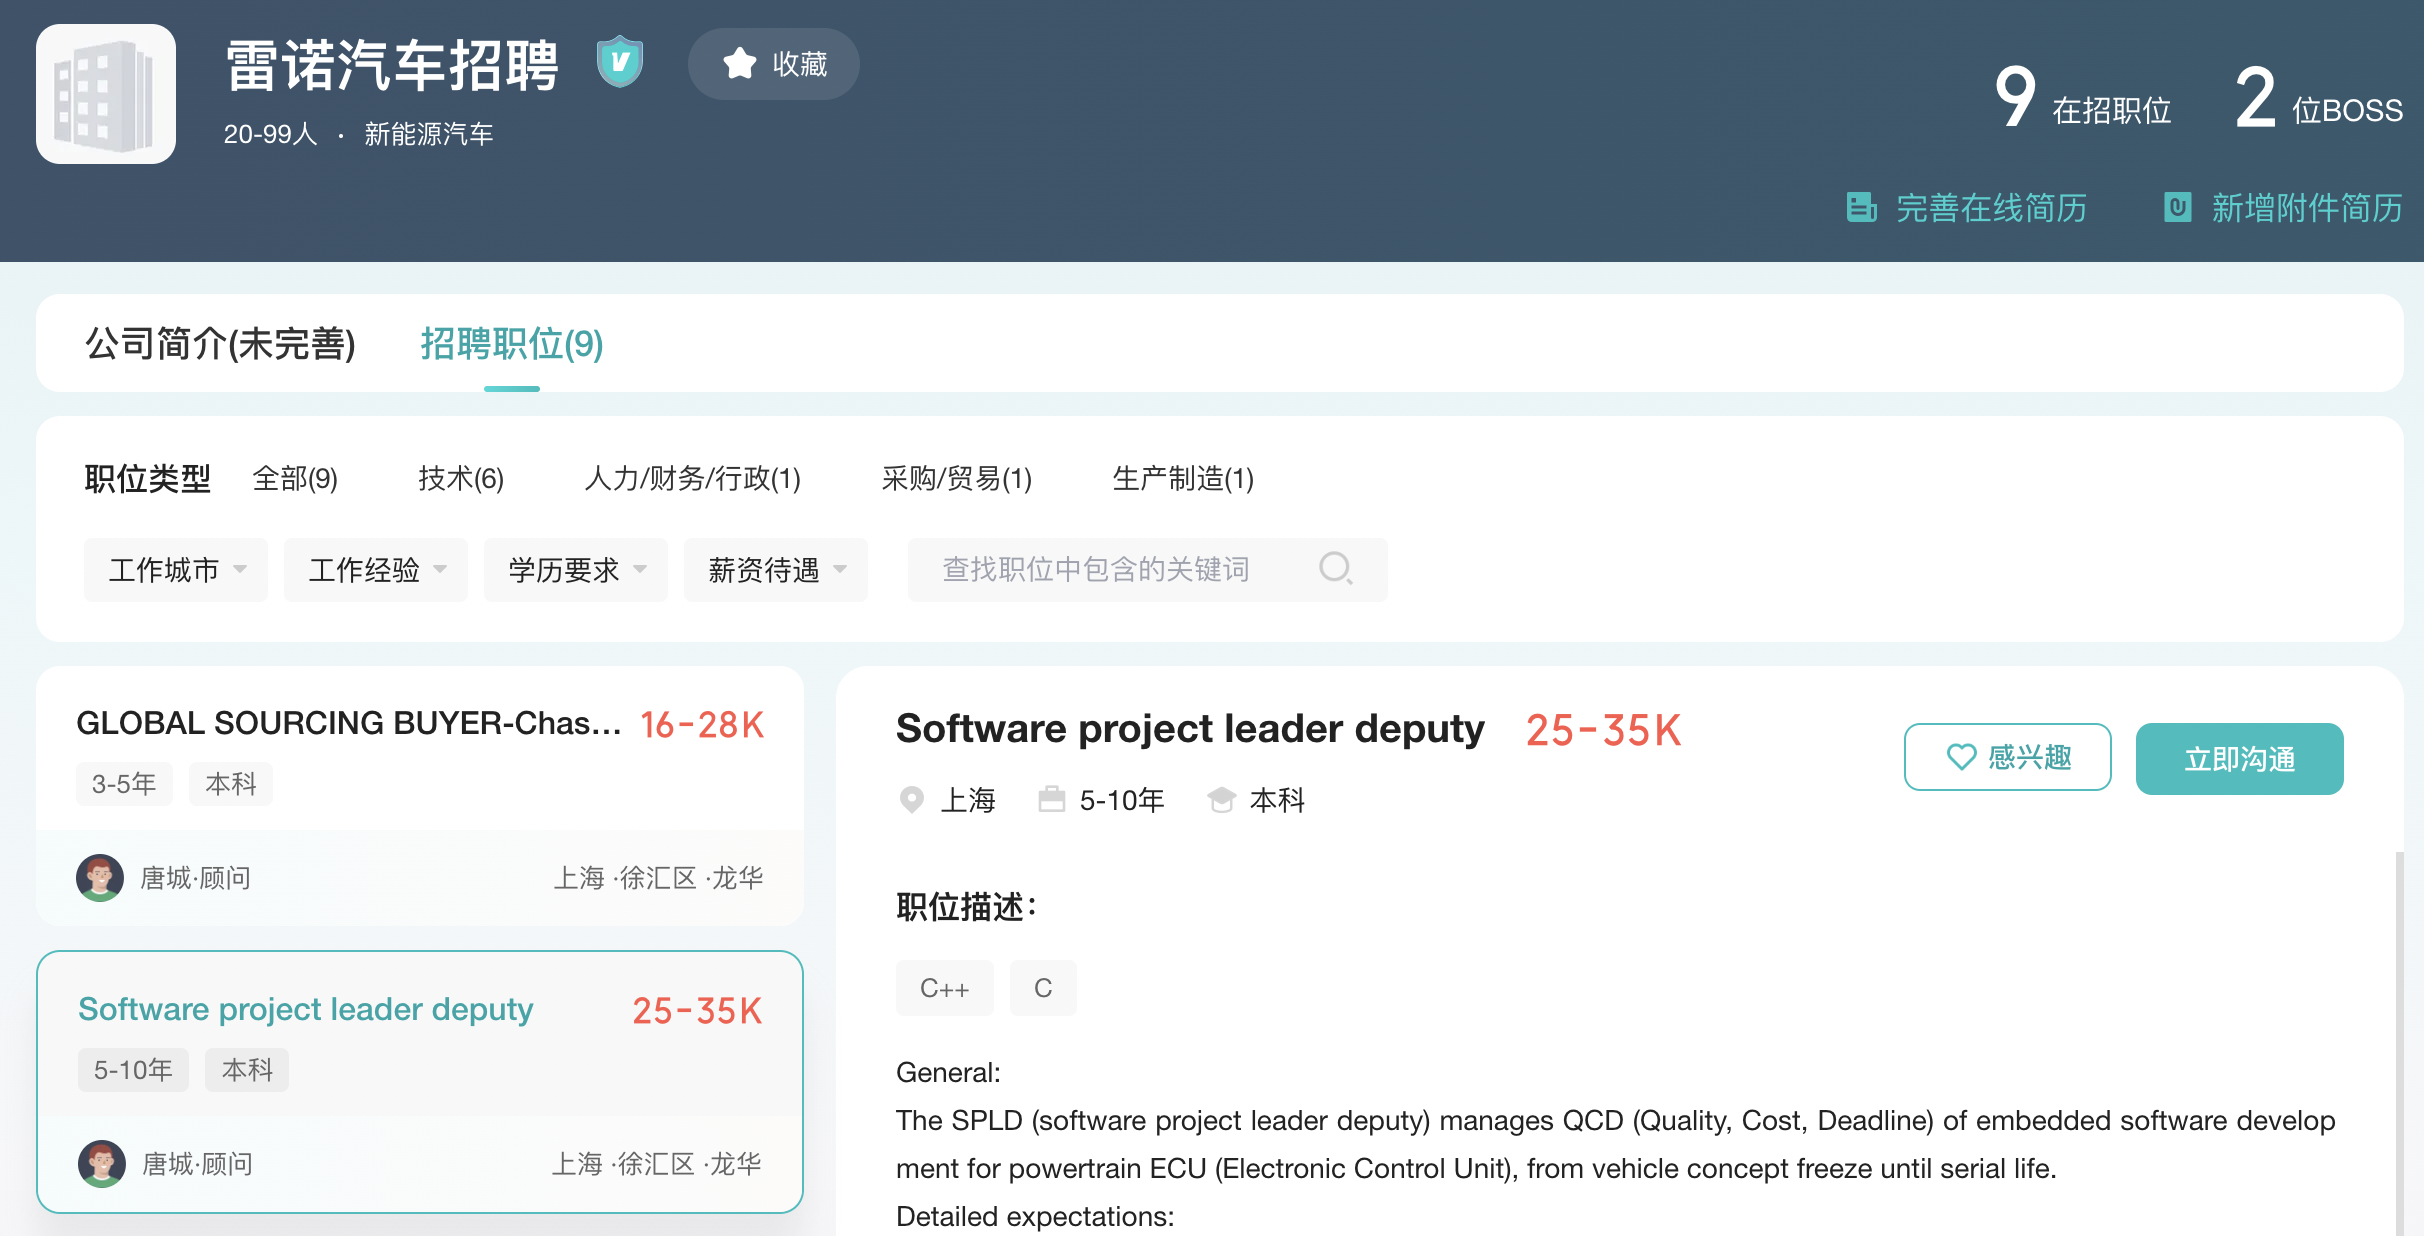
Task: Click recruiter 唐城 avatar in first job card
Action: (100, 878)
